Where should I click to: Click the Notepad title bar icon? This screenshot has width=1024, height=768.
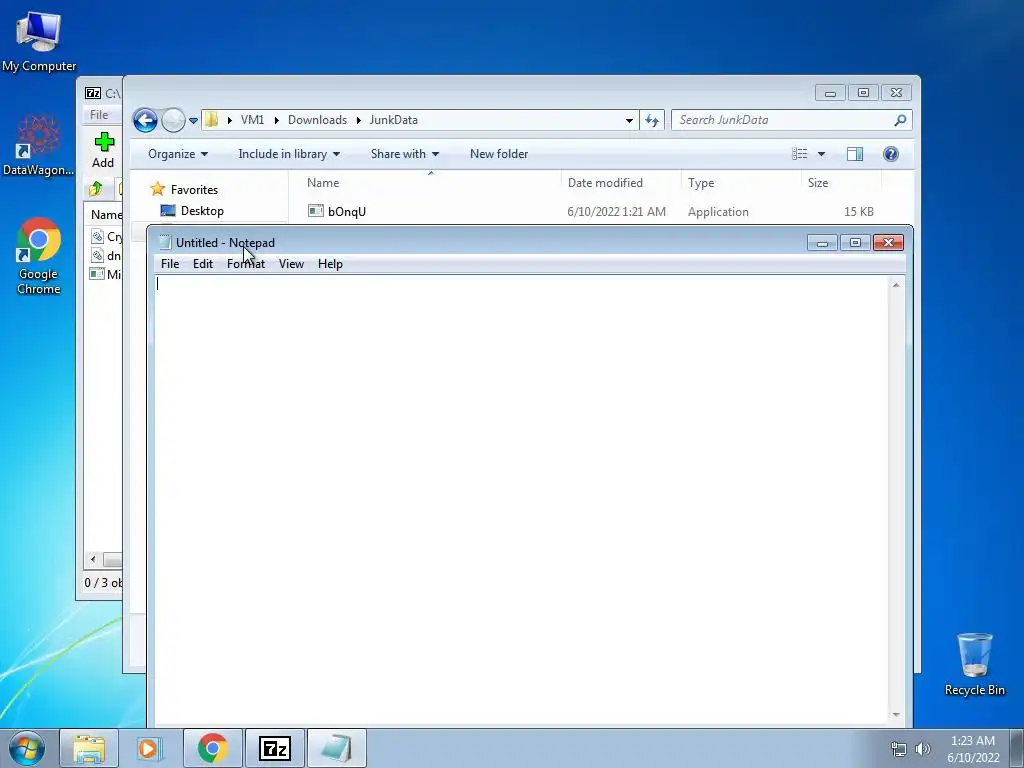(x=165, y=243)
